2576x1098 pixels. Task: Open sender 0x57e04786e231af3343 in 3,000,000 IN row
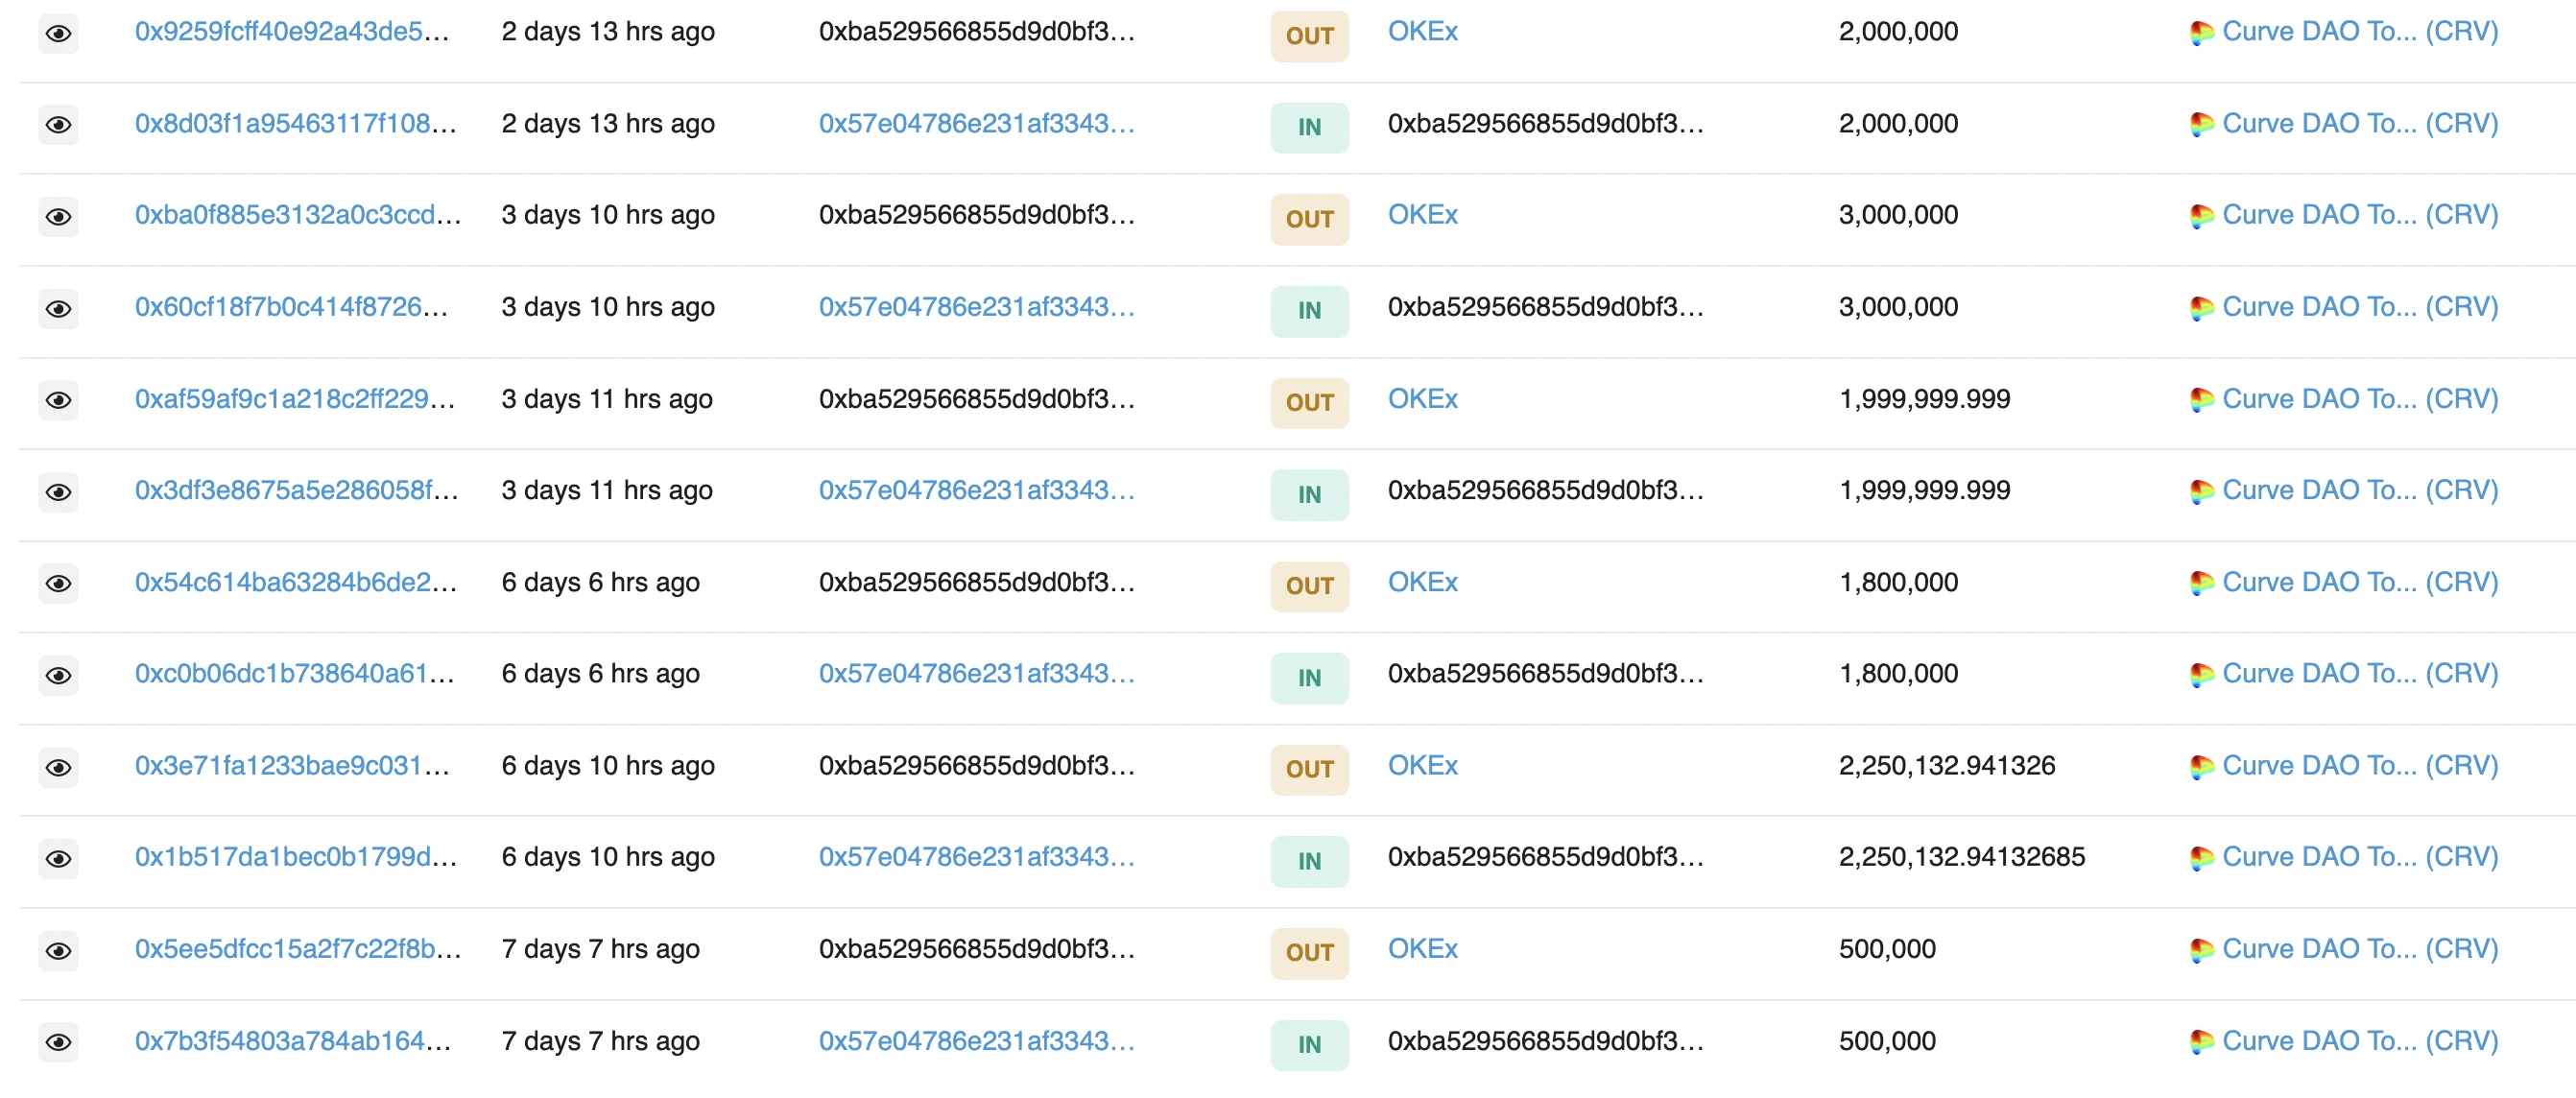[x=977, y=306]
